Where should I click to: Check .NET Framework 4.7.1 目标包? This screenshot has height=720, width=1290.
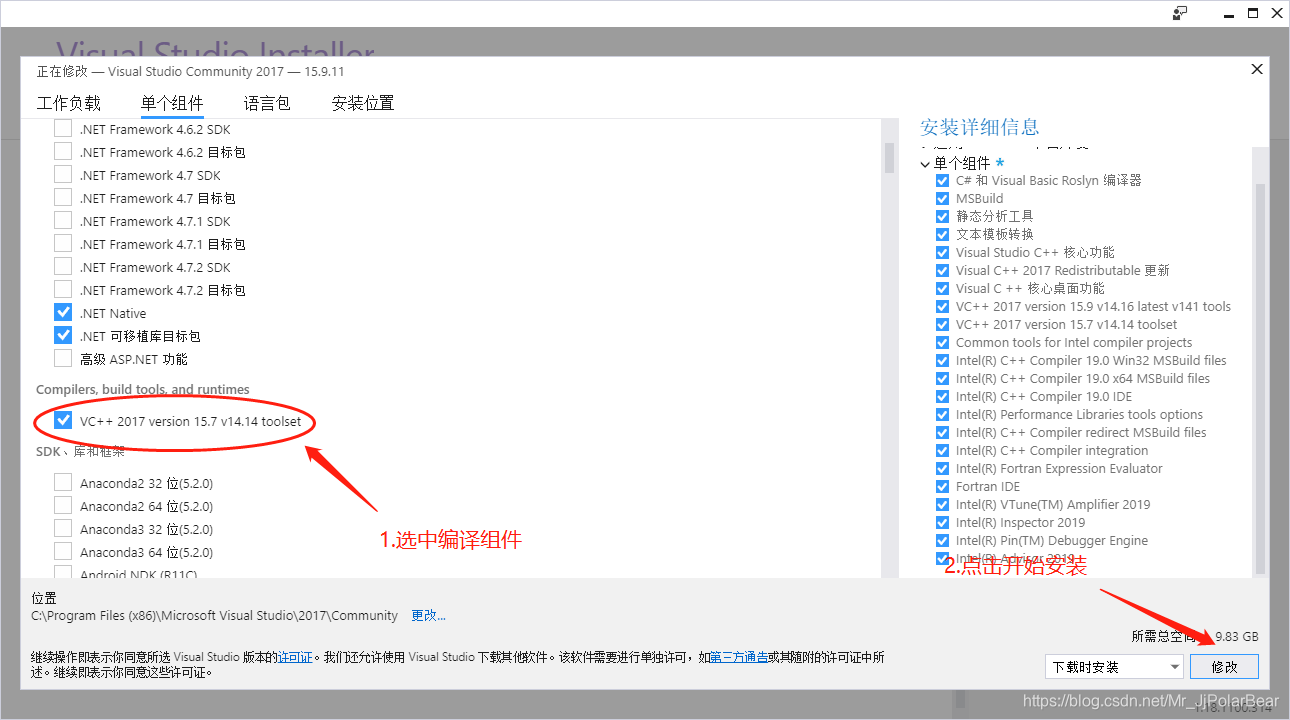(63, 244)
